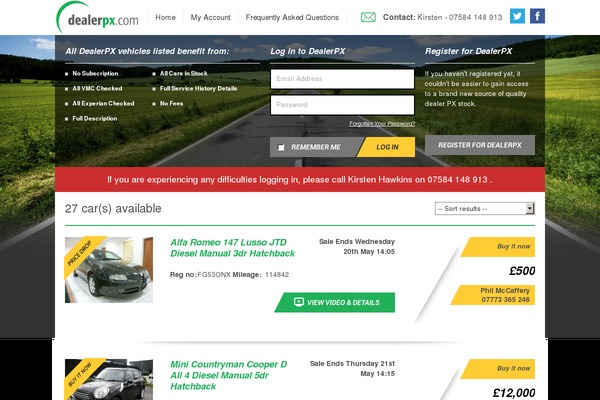This screenshot has height=400, width=600.
Task: Open the DealerPX Twitter page icon
Action: click(x=517, y=16)
